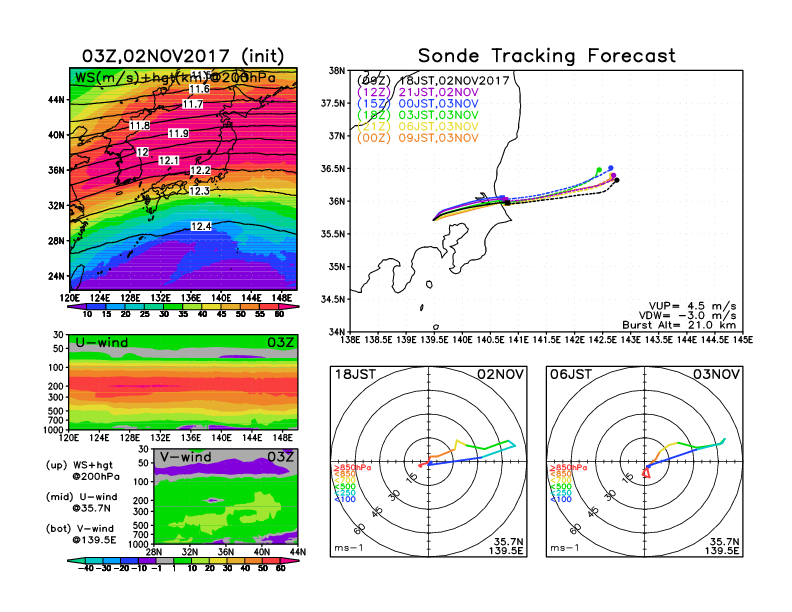
Task: Click the "03NOV" hodograph date label
Action: (x=716, y=374)
